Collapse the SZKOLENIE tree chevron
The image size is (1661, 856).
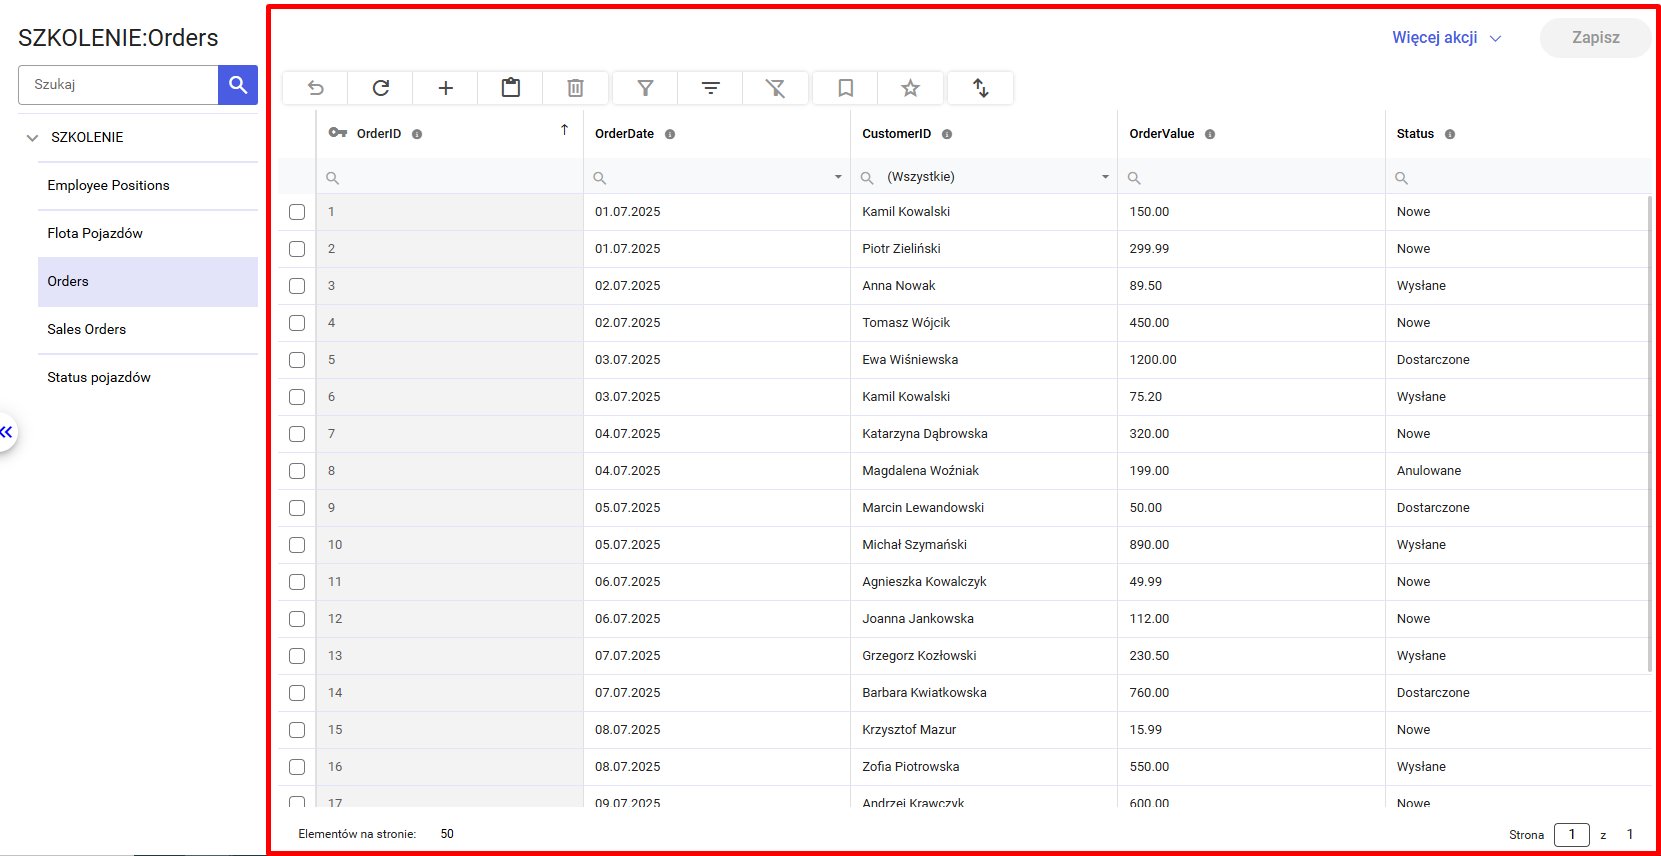(x=32, y=138)
